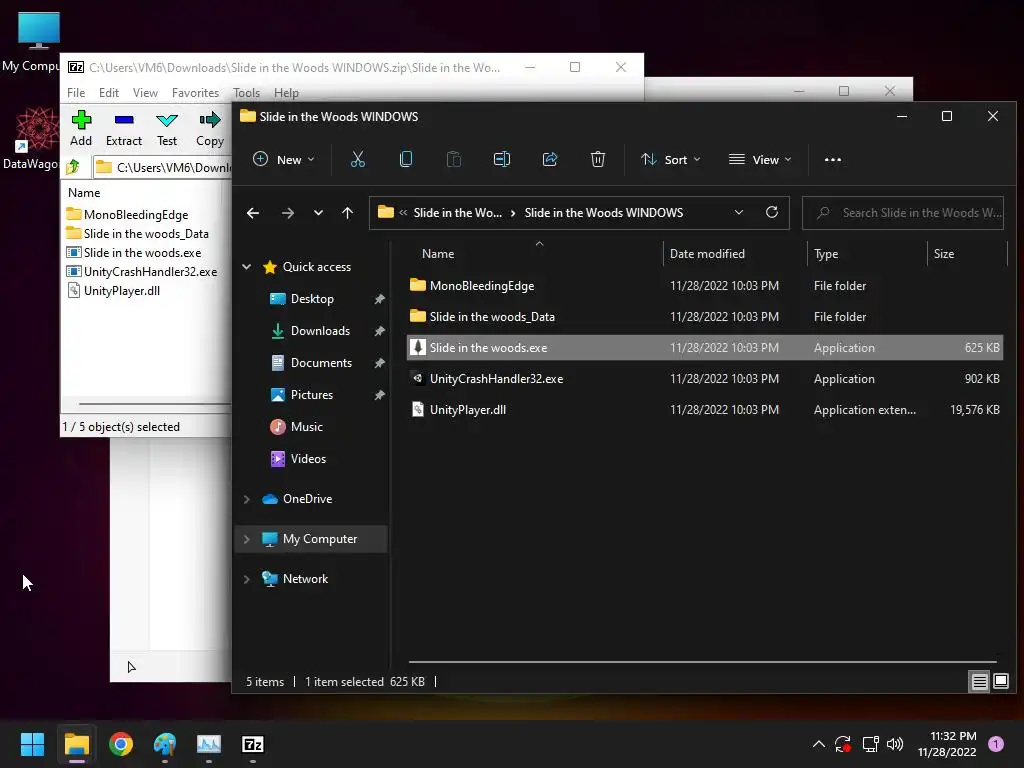Open the 7-Zip Tools menu
Image resolution: width=1024 pixels, height=768 pixels.
(247, 93)
